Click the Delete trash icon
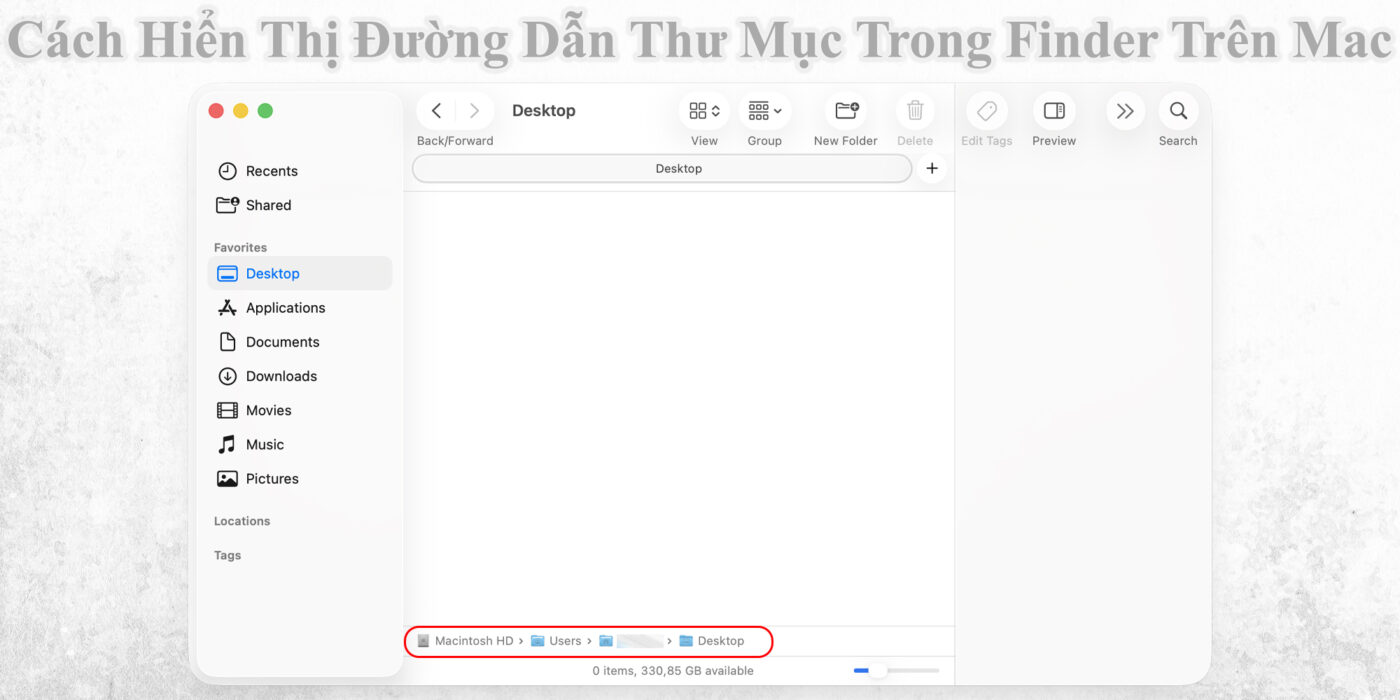This screenshot has height=700, width=1400. 914,110
